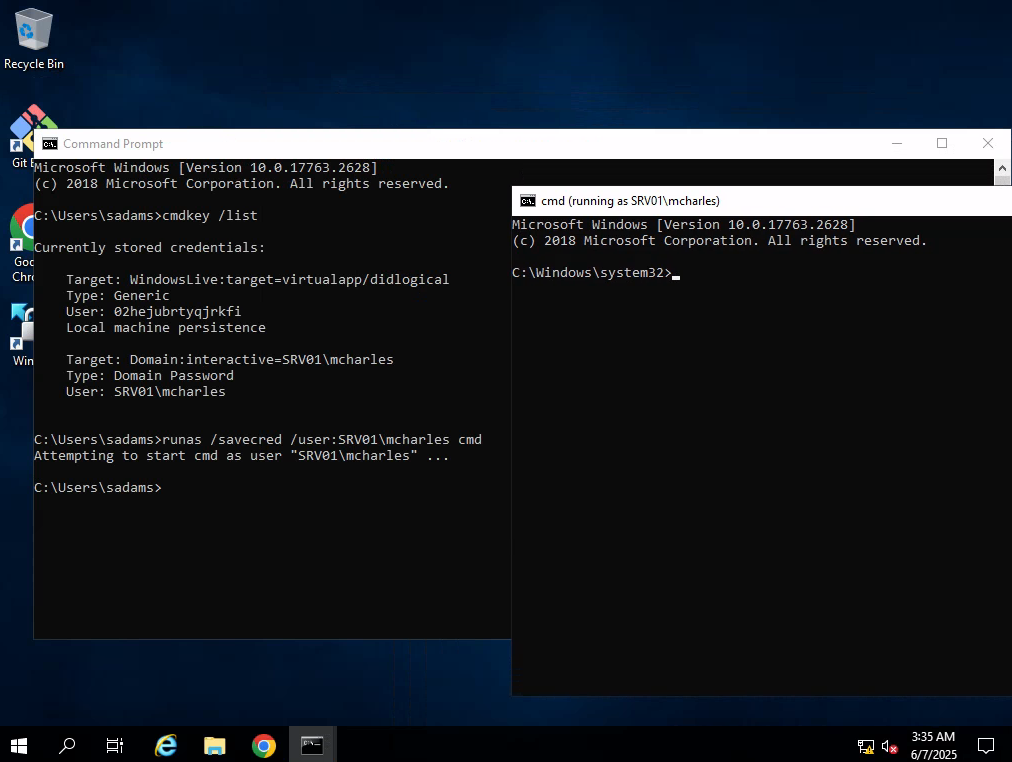Open the Action Center
This screenshot has height=762, width=1012.
click(x=986, y=744)
